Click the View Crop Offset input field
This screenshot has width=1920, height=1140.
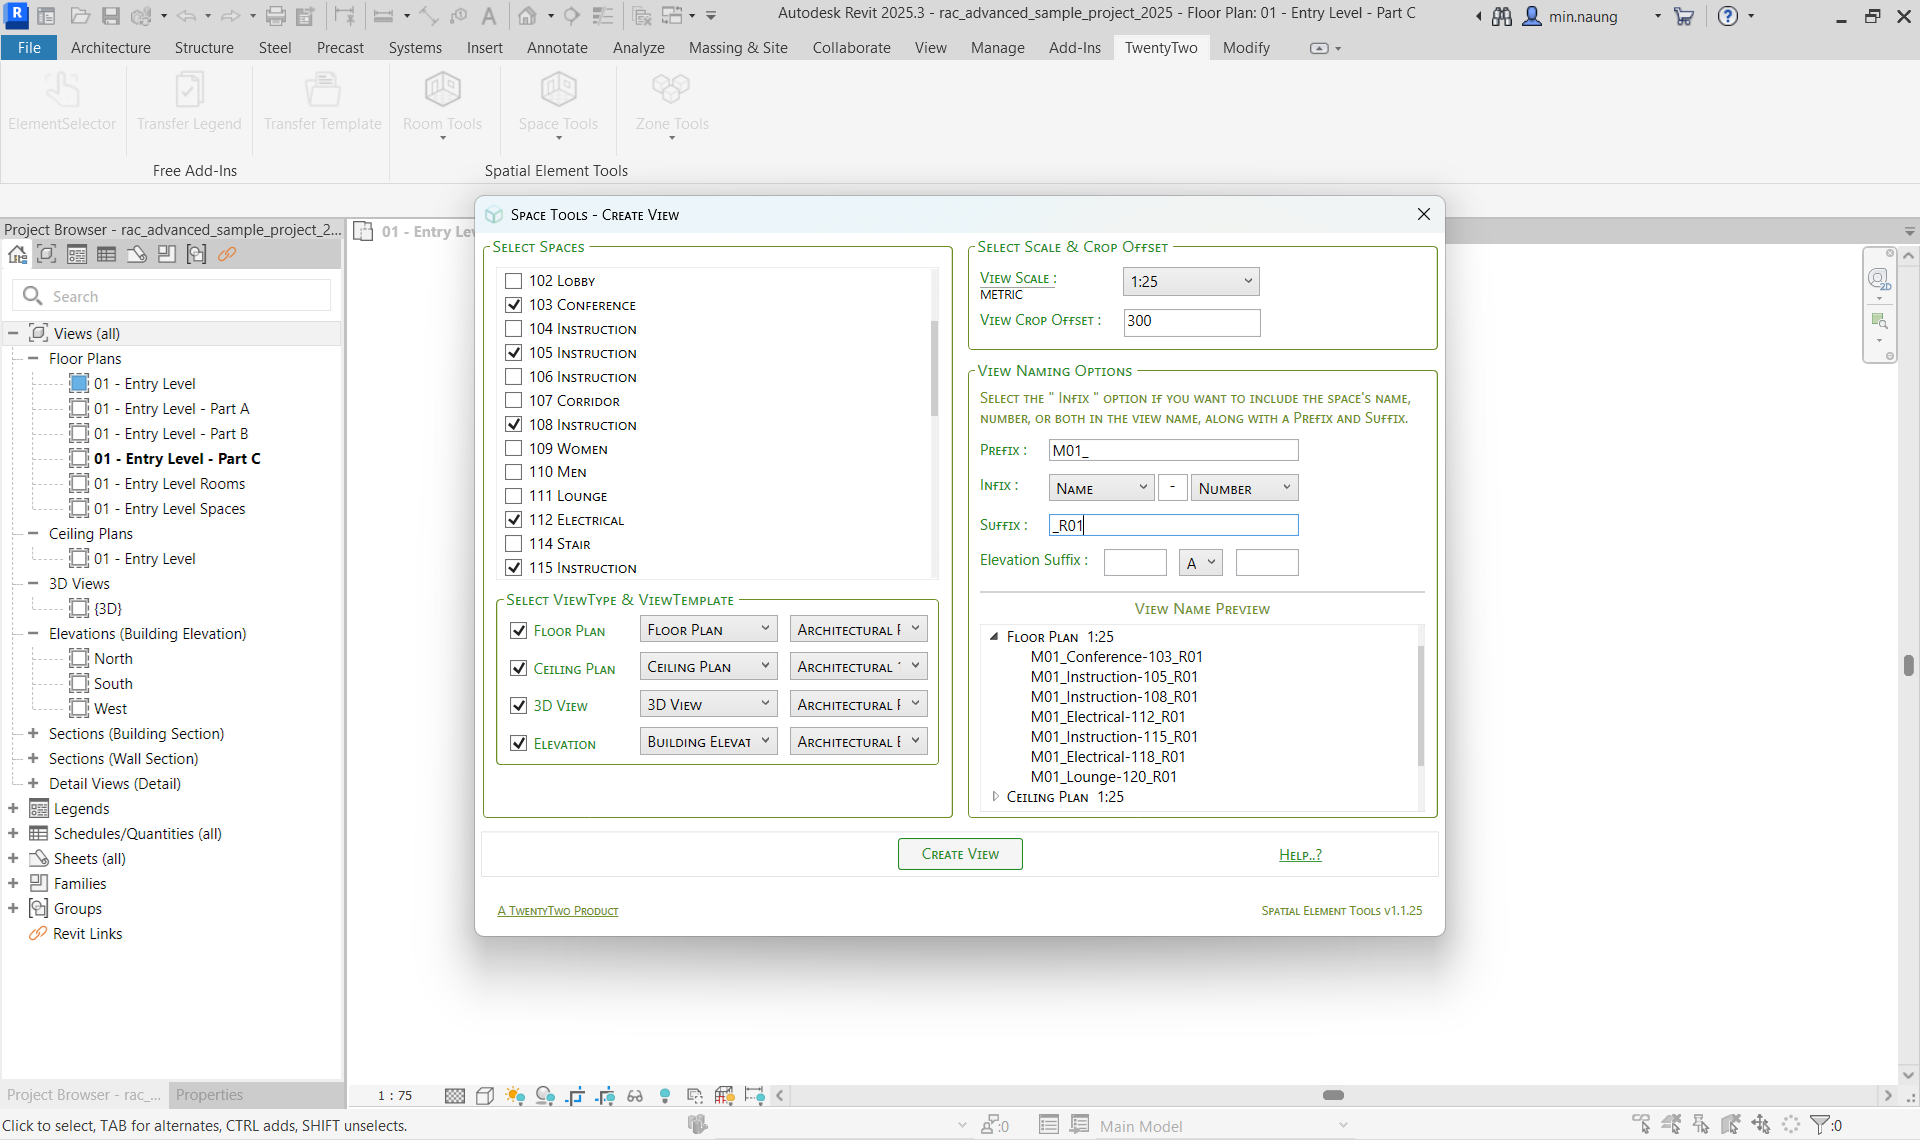pyautogui.click(x=1191, y=321)
